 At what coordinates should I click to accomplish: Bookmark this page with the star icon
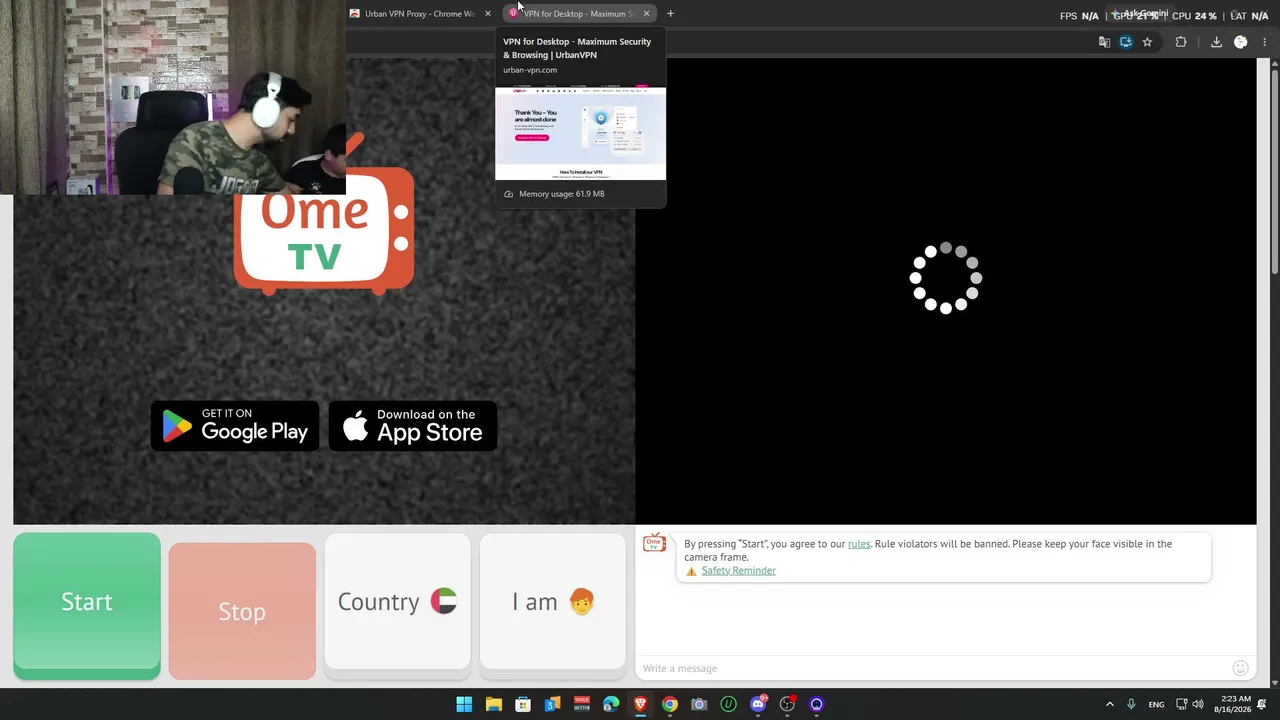(x=1147, y=42)
